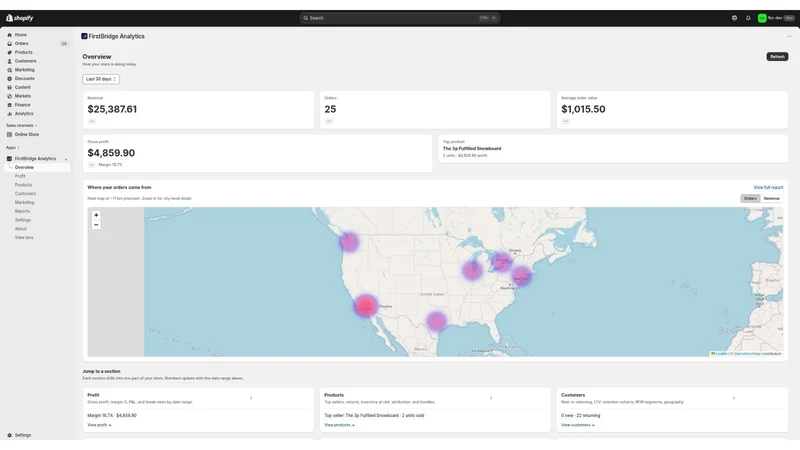Collapse app menu with View less
Viewport: 800px width, 450px height.
click(x=24, y=237)
